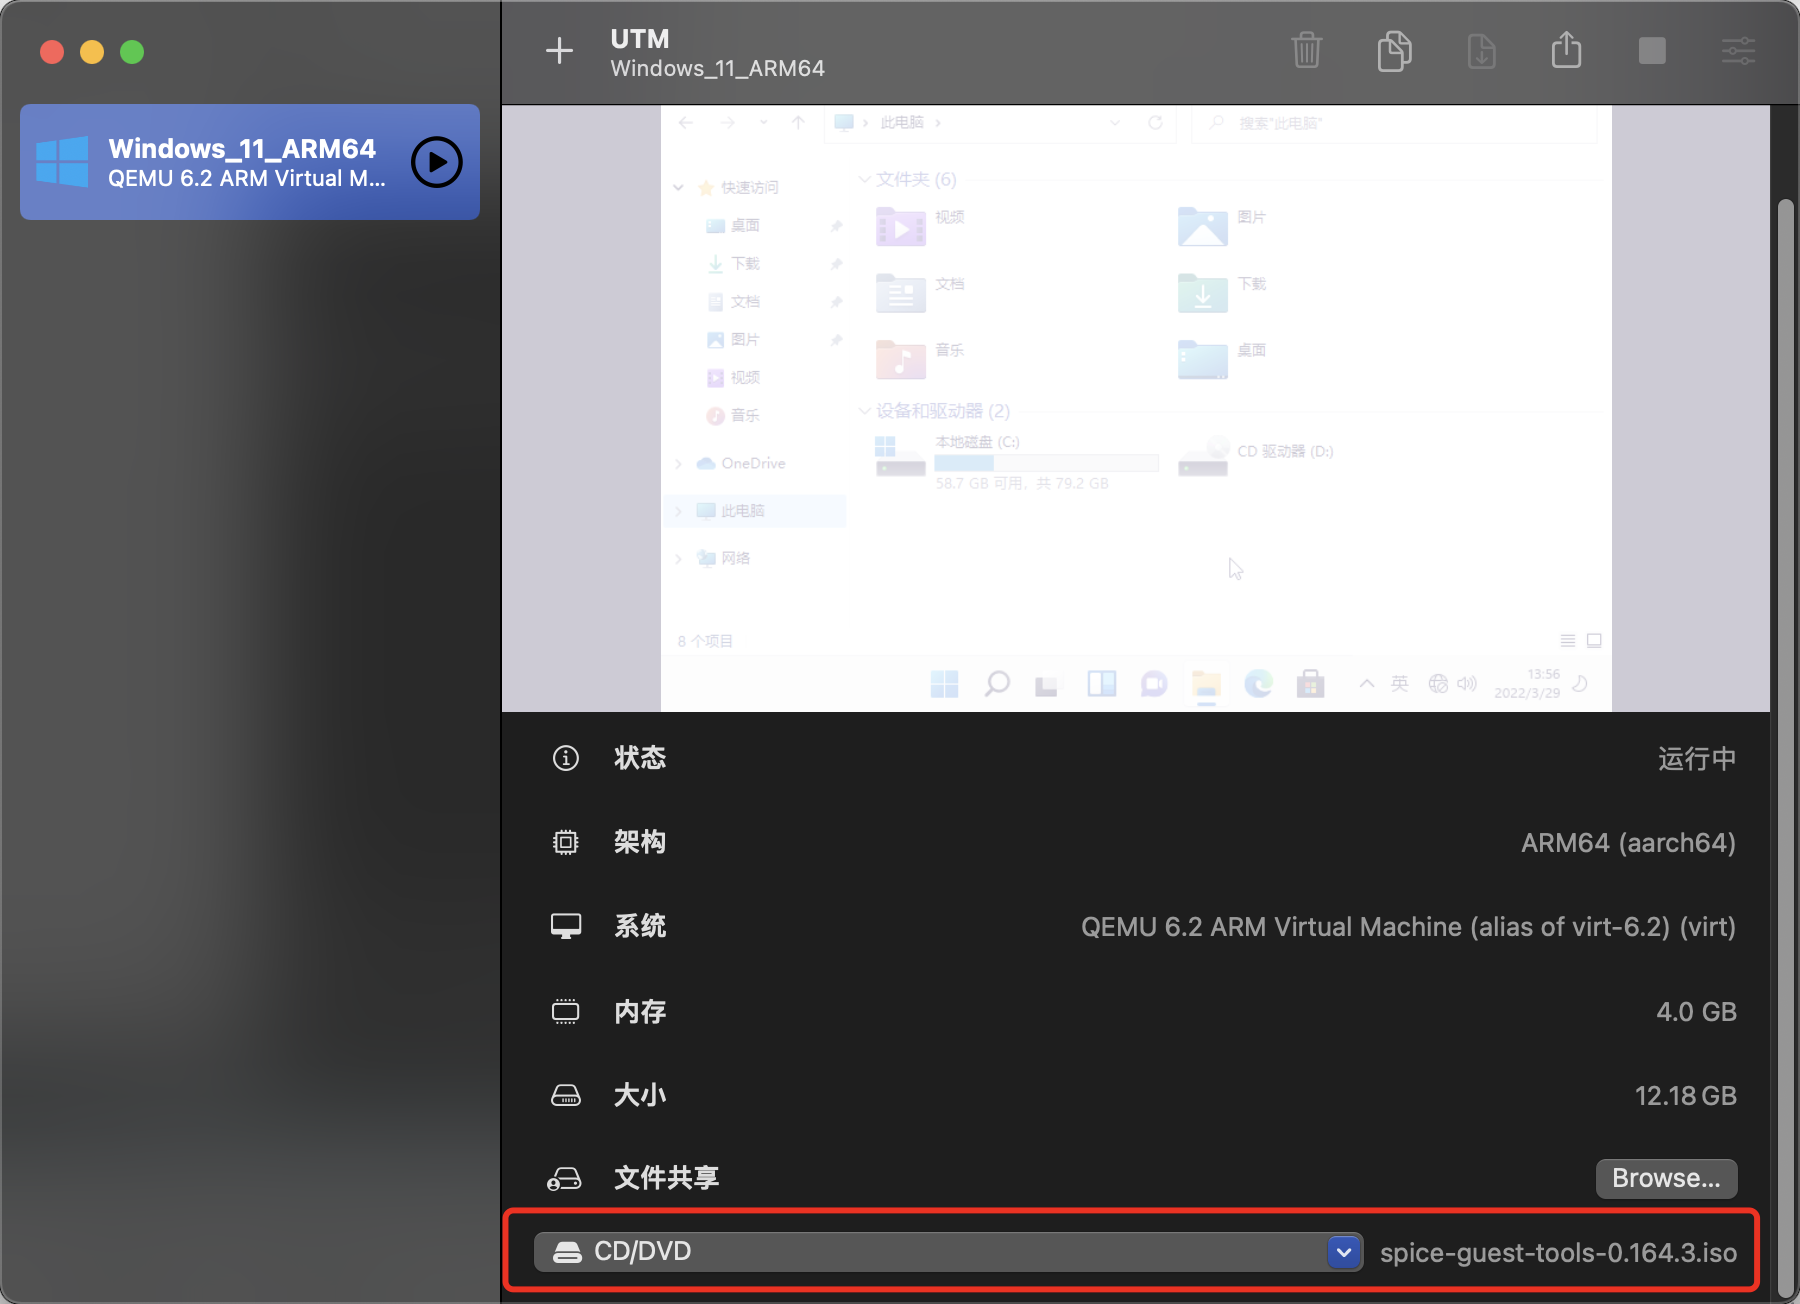Screen dimensions: 1800x1304
Task: Collapse the 设备和驱动器 section
Action: point(864,411)
